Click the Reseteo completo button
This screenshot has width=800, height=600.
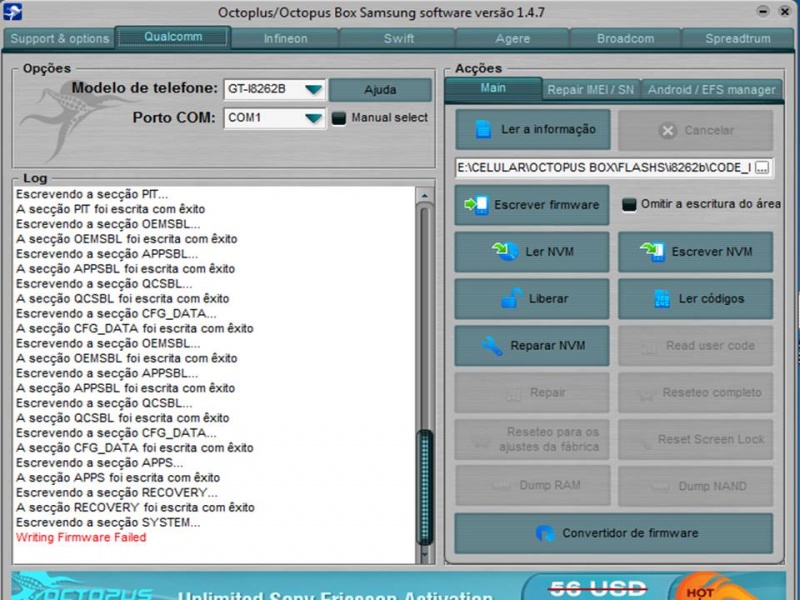click(695, 393)
